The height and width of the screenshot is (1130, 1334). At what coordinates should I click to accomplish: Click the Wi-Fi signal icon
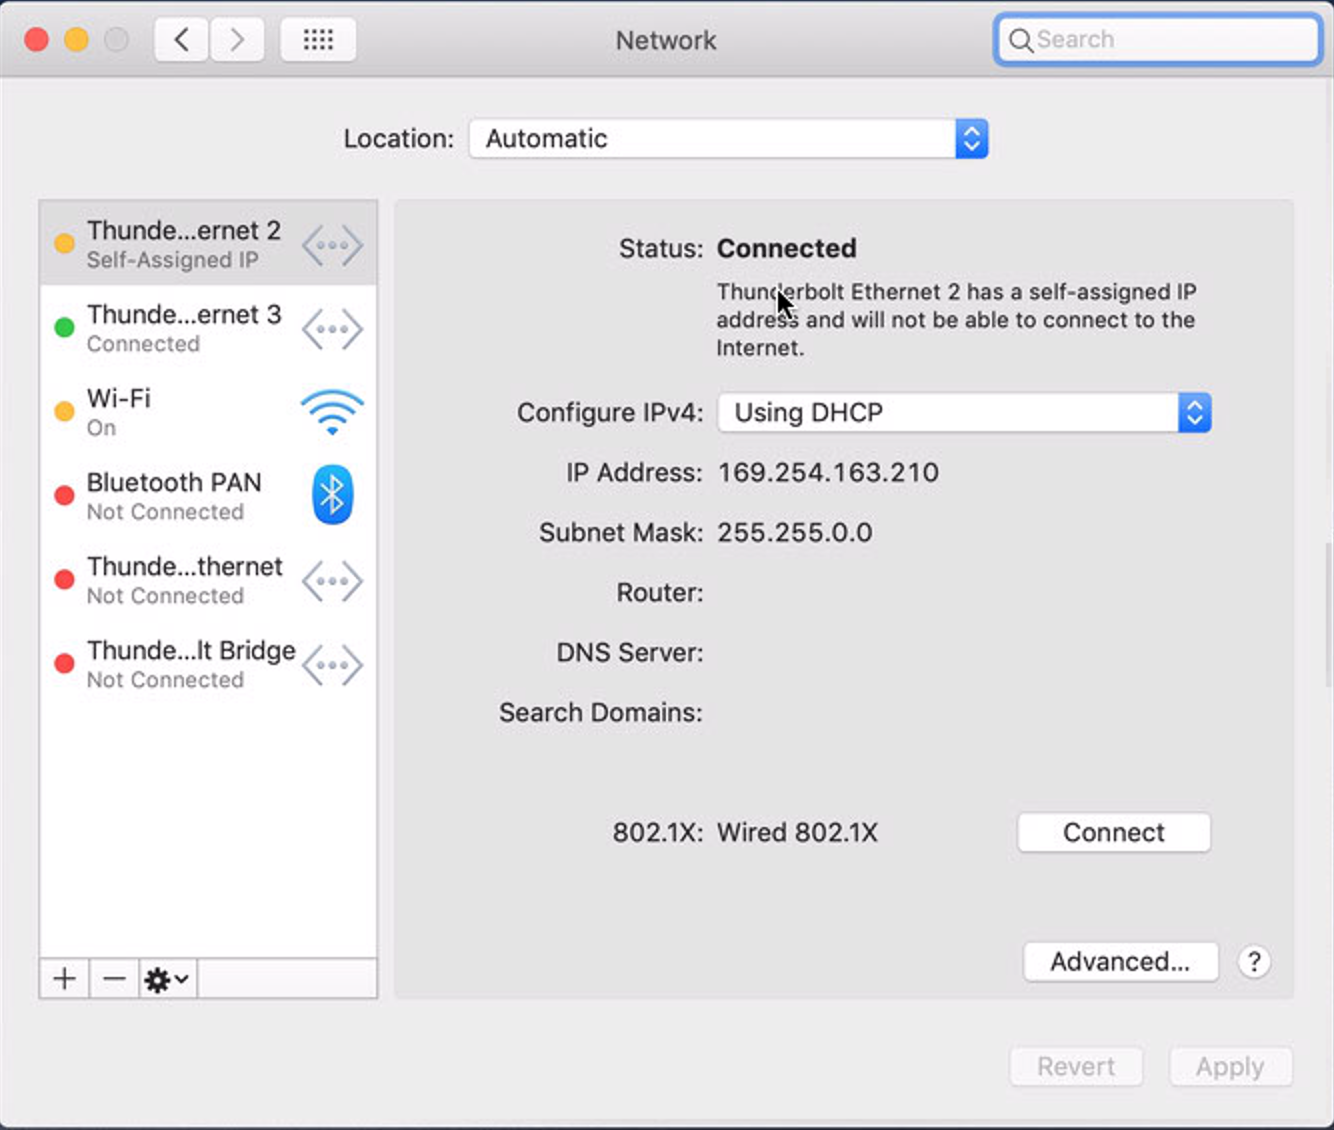[332, 412]
